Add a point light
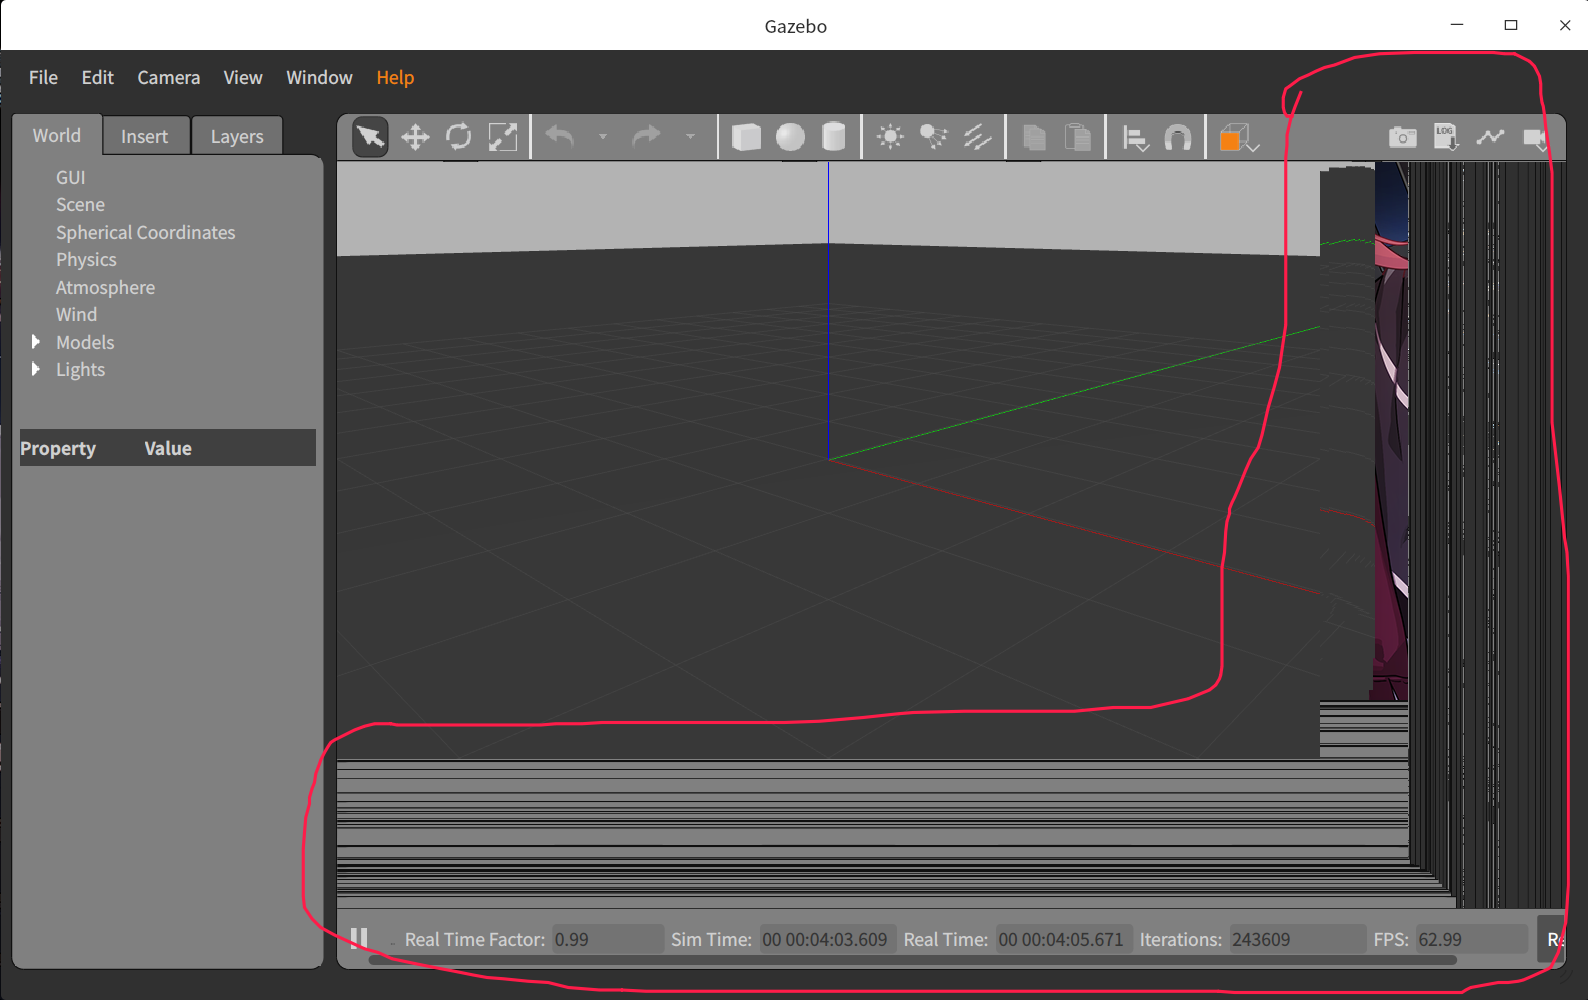The height and width of the screenshot is (1000, 1588). coord(890,137)
